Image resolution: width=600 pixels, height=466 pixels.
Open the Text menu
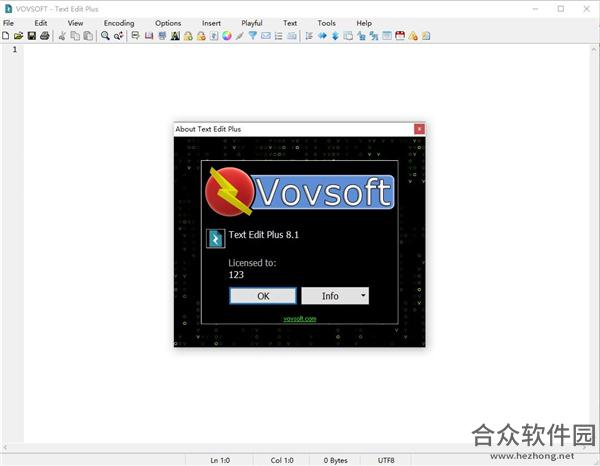click(x=290, y=23)
